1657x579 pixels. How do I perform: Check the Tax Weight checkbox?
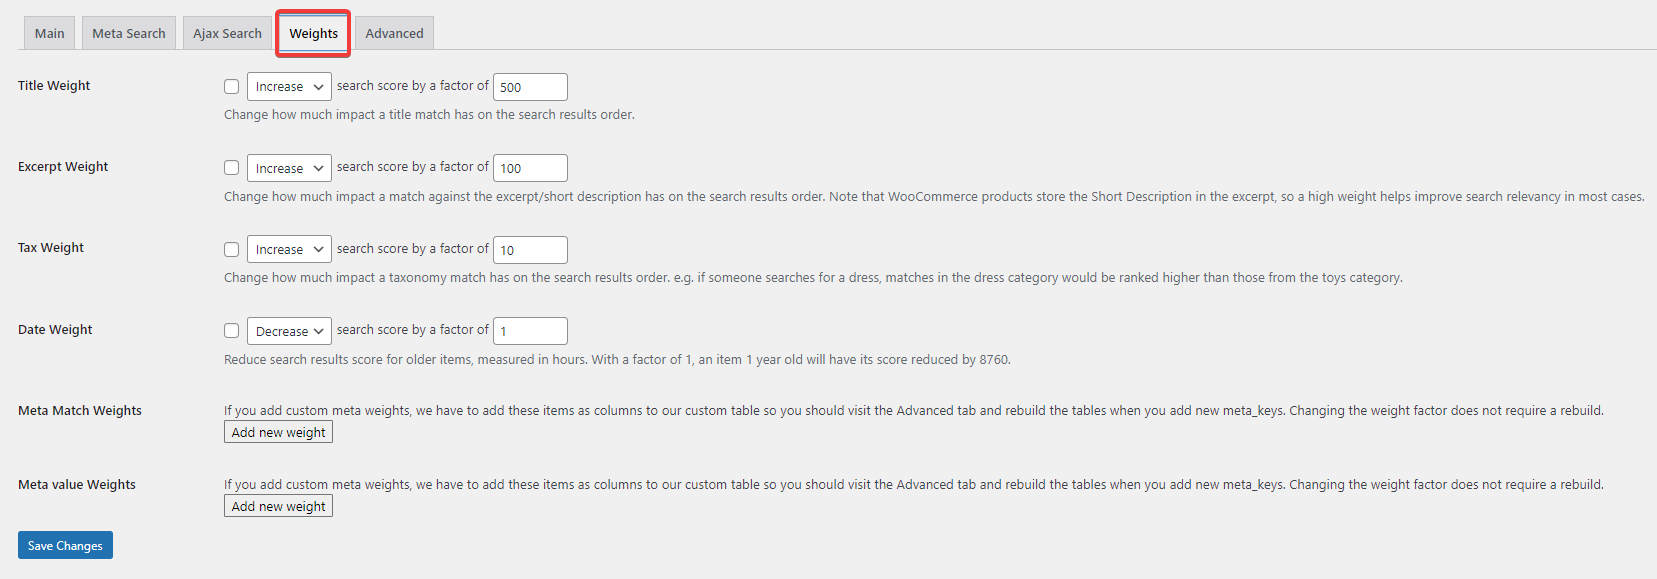coord(232,249)
